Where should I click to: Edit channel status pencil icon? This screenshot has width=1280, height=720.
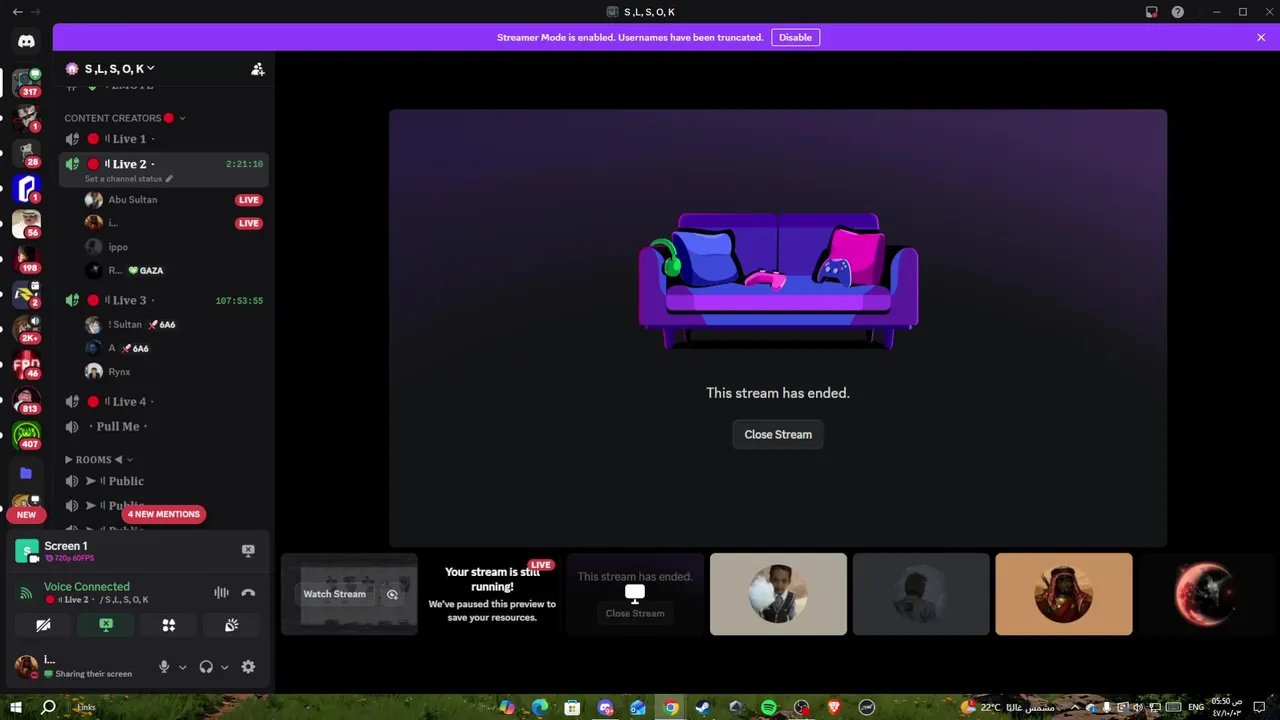169,179
